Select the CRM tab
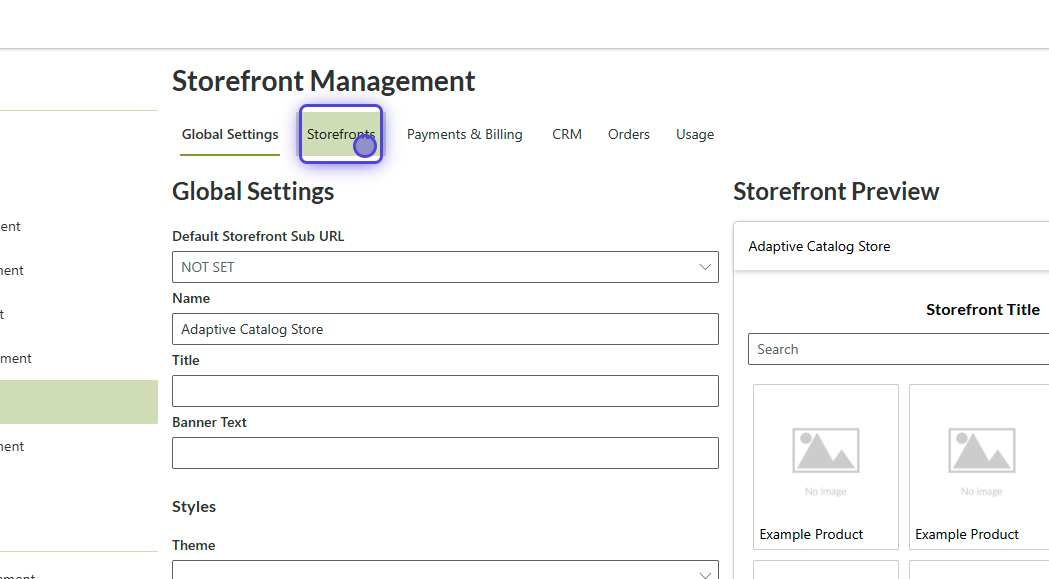The height and width of the screenshot is (579, 1049). coord(567,134)
